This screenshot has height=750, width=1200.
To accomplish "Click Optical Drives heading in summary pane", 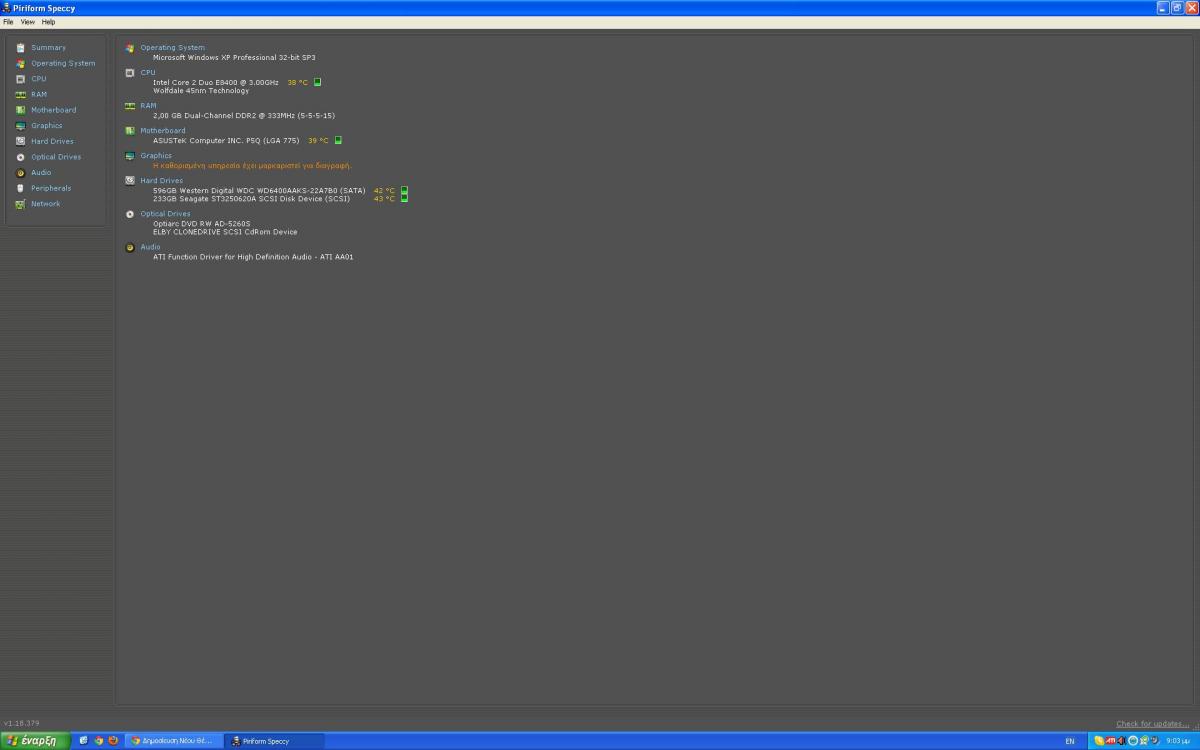I will (x=165, y=213).
